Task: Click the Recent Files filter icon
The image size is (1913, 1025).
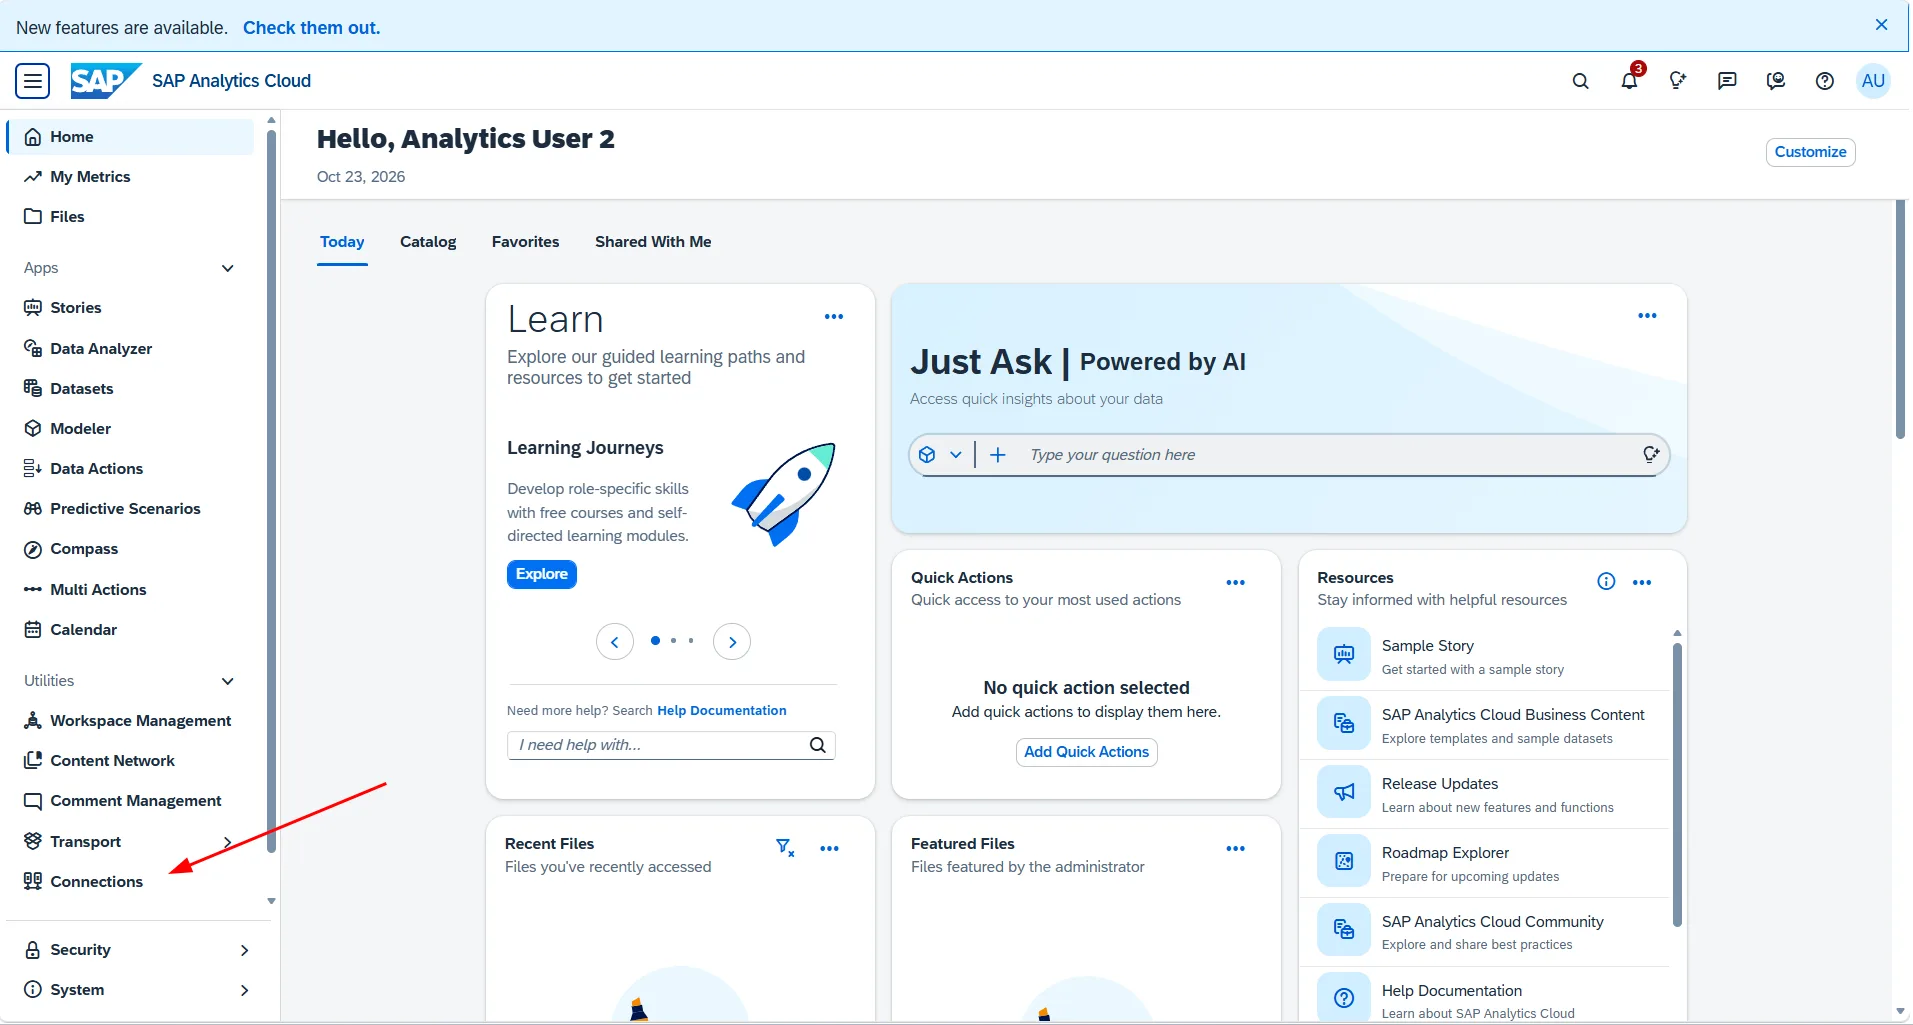Action: (785, 848)
